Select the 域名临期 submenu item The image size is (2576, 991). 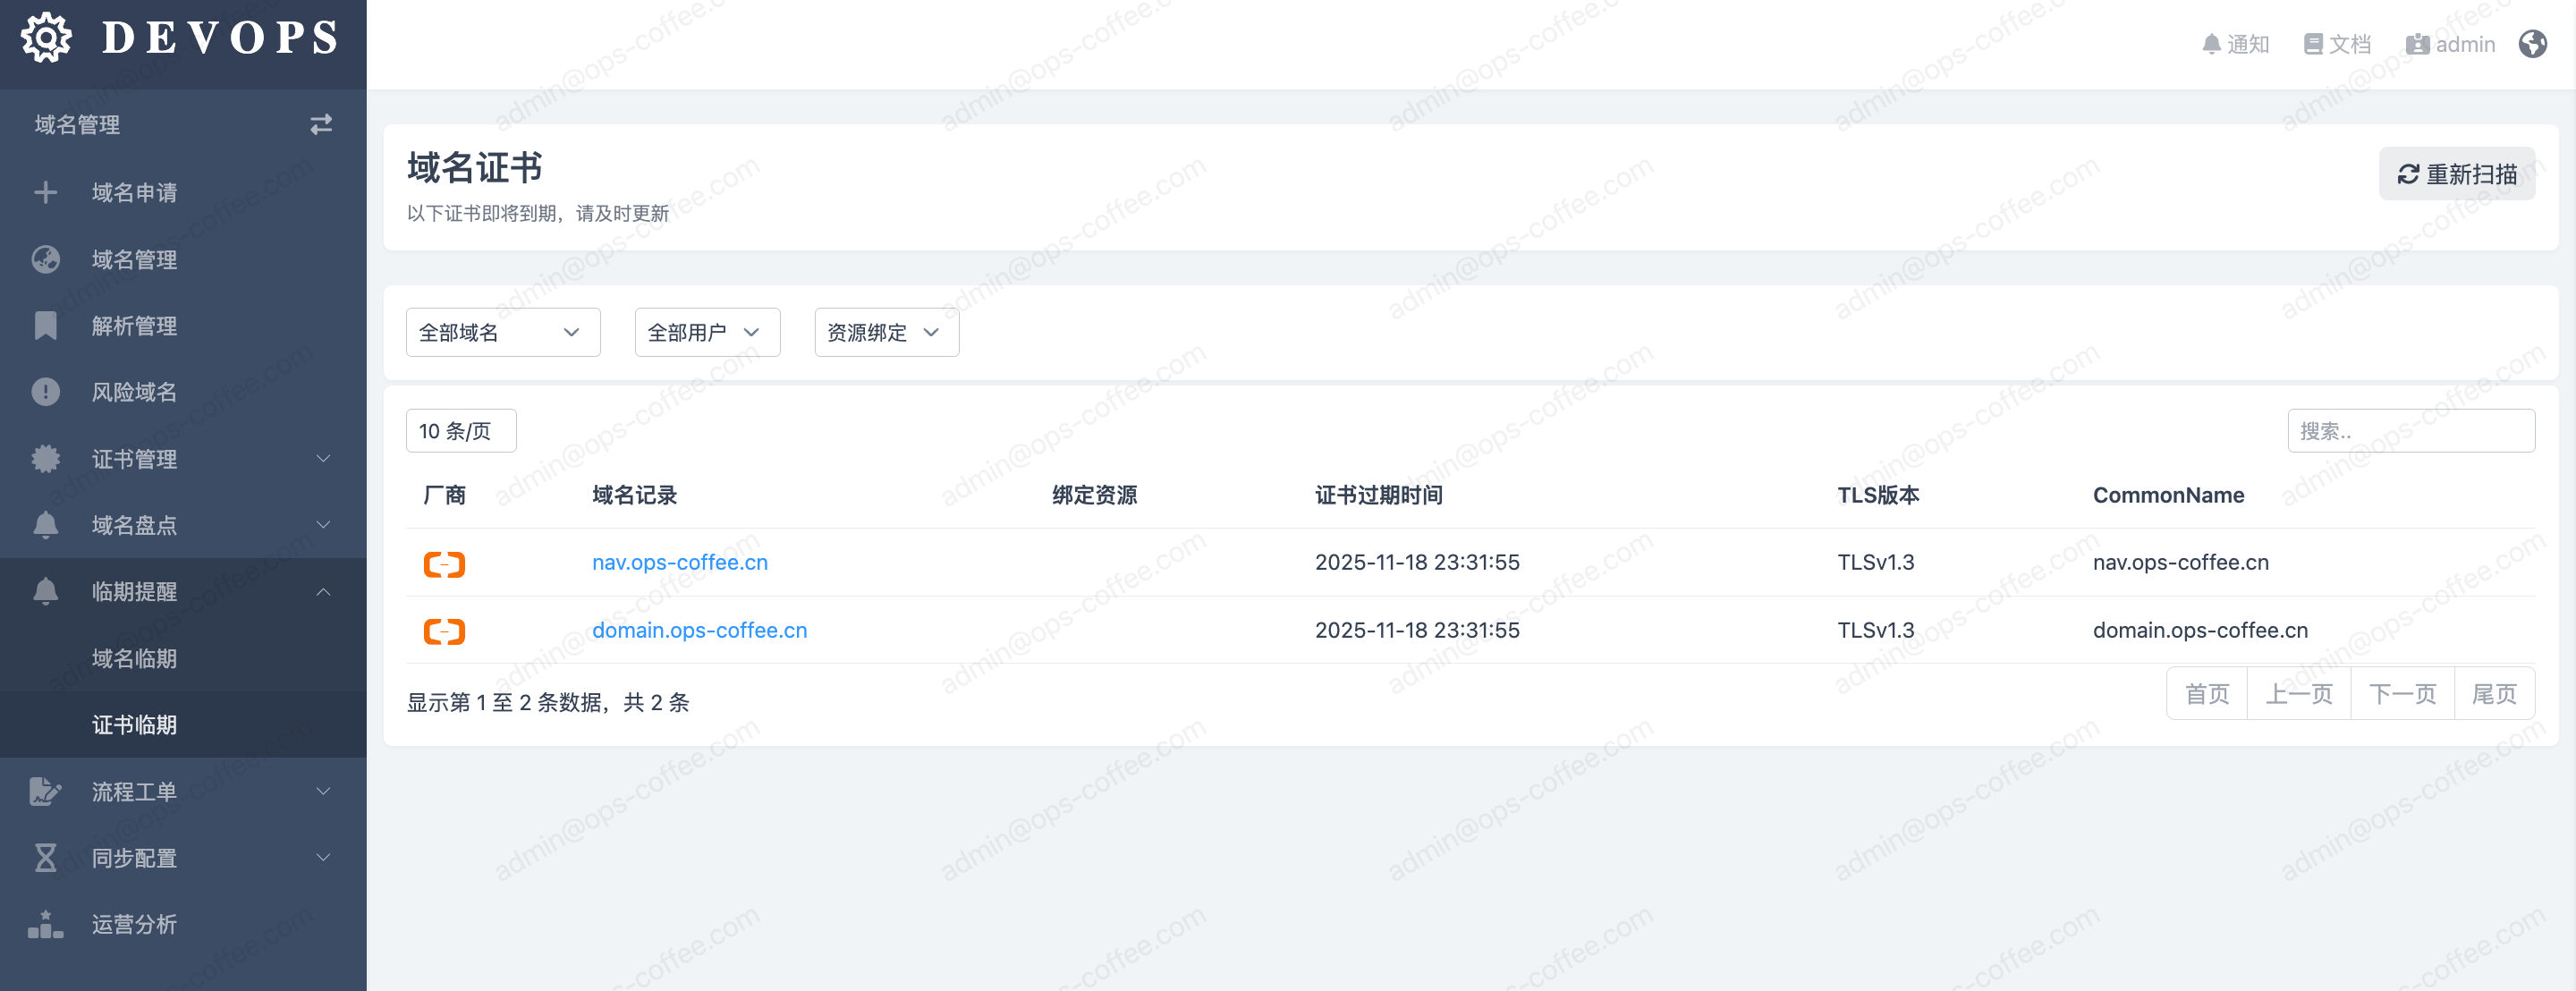pyautogui.click(x=134, y=658)
